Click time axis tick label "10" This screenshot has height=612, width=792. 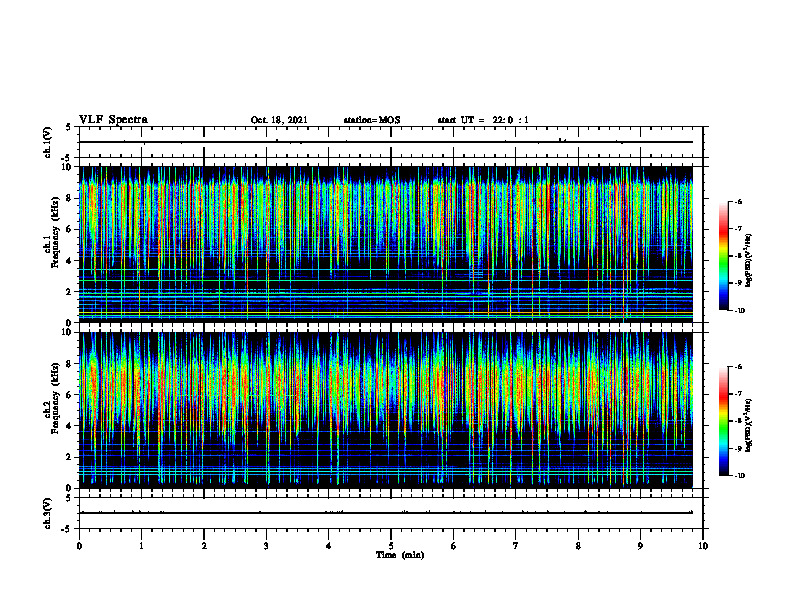(703, 546)
